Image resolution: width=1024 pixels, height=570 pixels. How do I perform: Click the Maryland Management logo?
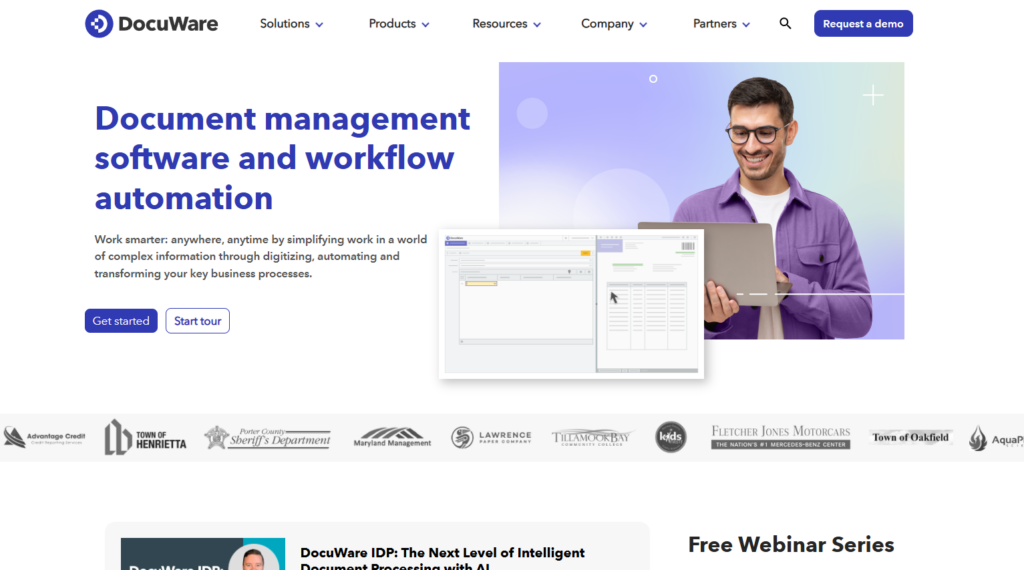pos(392,437)
